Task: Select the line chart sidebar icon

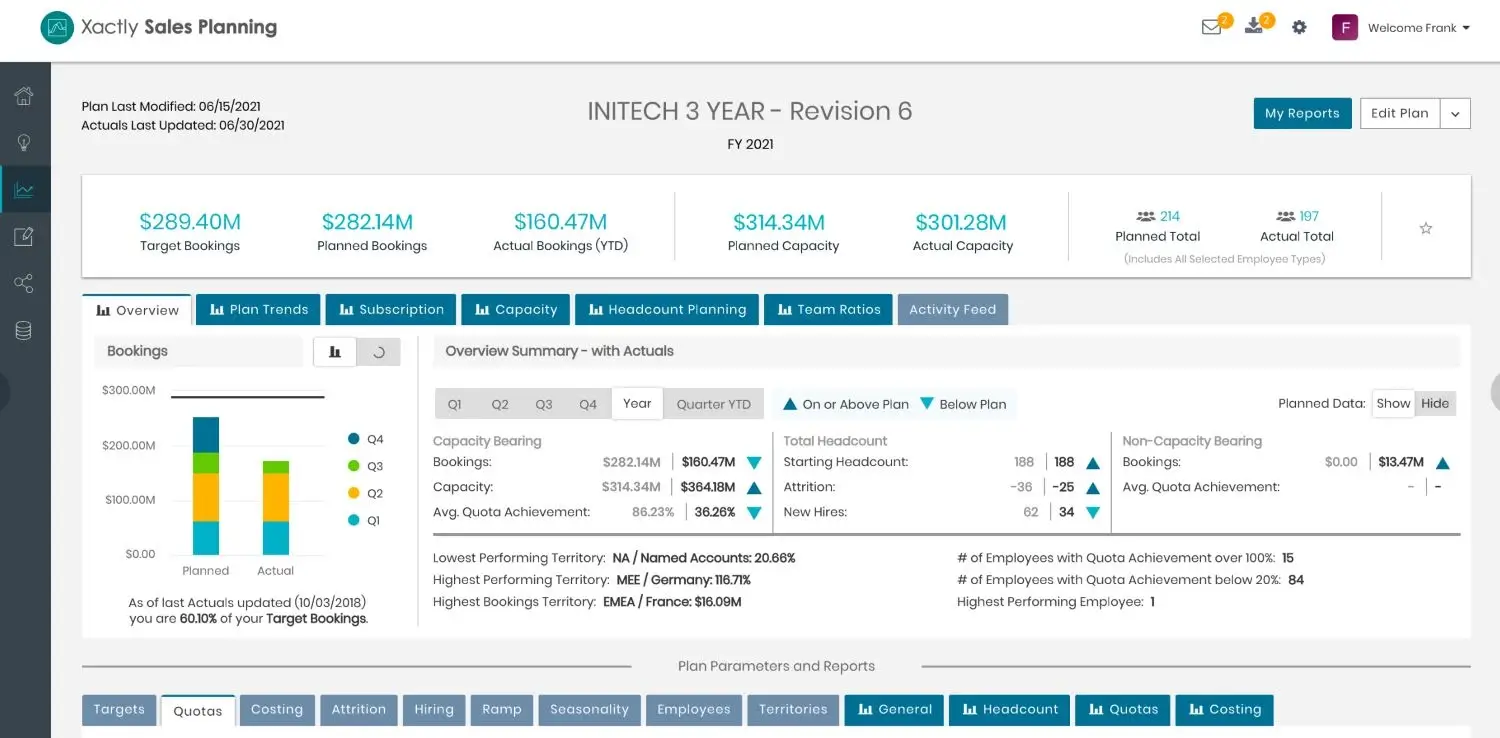Action: pyautogui.click(x=24, y=190)
